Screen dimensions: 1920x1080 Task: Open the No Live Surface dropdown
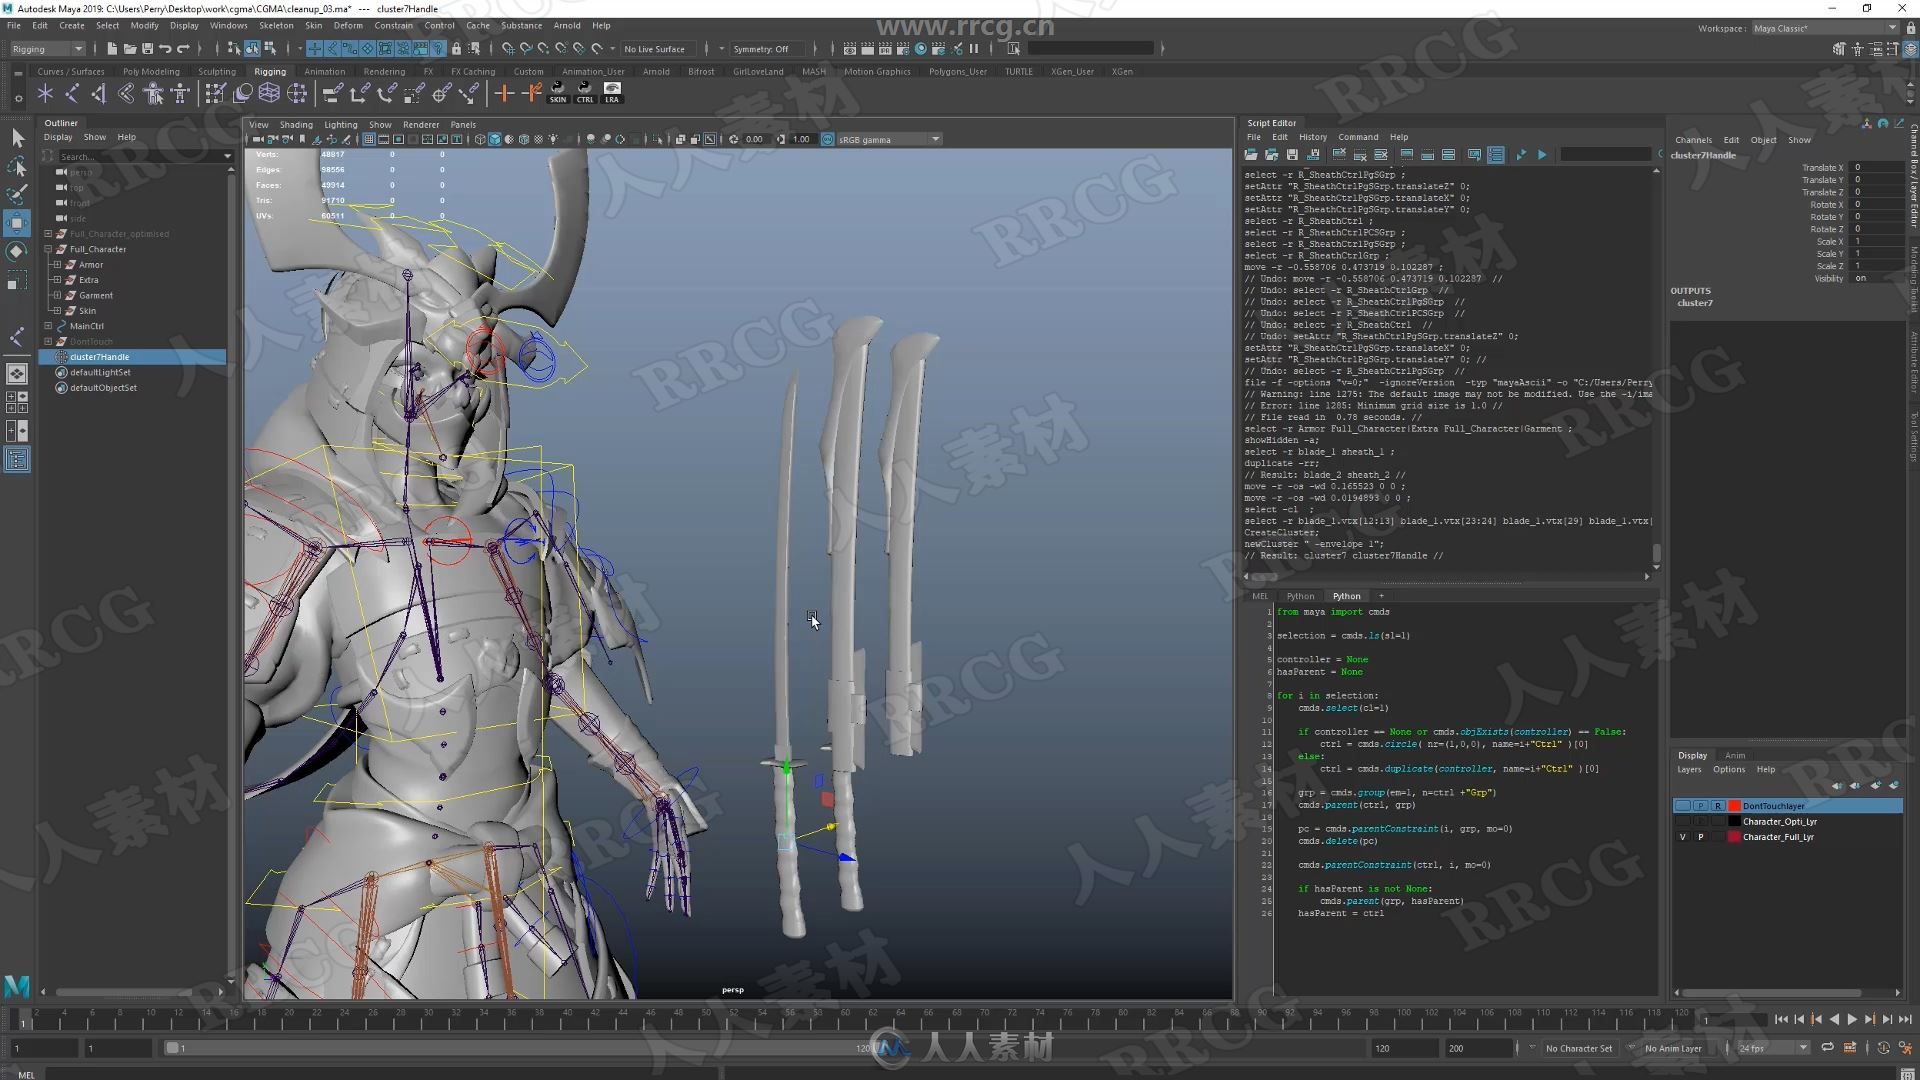point(660,49)
